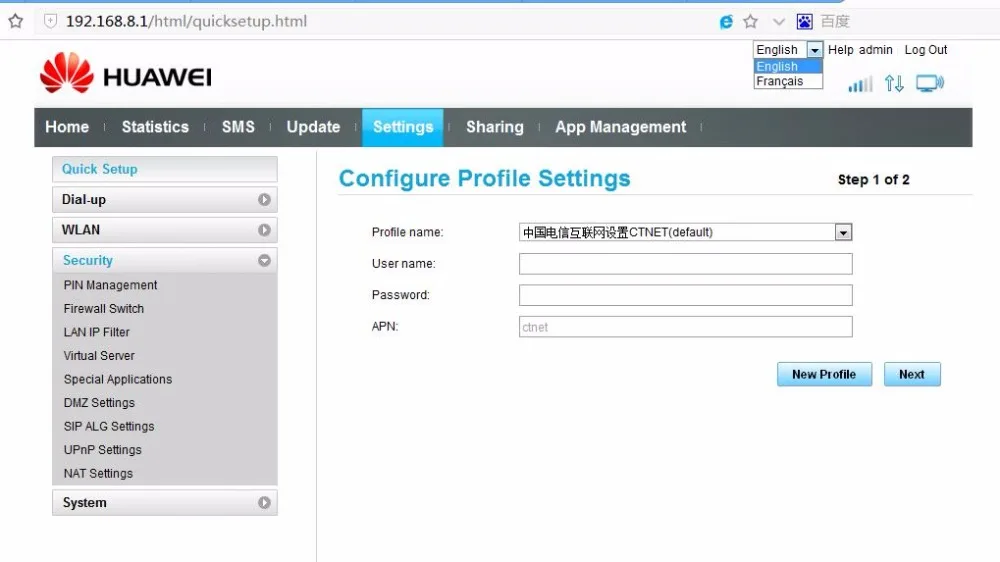1000x562 pixels.
Task: Click the 'Configure Profile Settings' heading
Action: 485,179
